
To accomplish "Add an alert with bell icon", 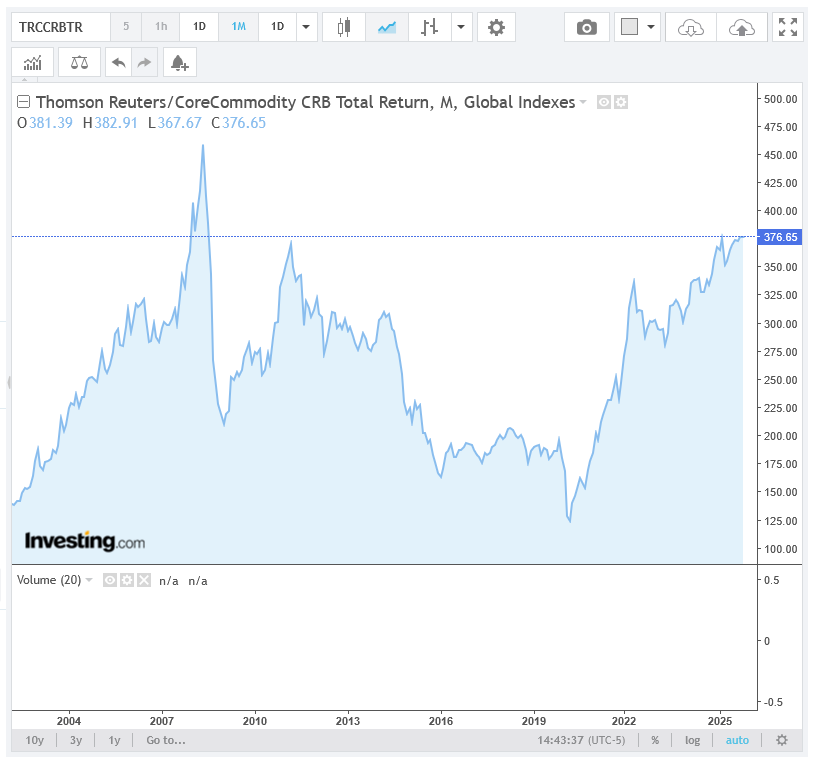I will pos(180,63).
